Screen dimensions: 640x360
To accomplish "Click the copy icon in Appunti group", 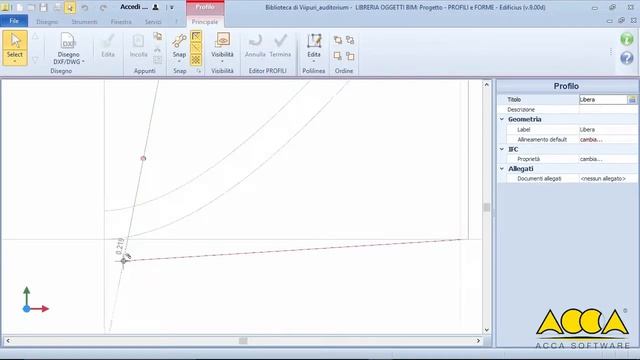I will click(x=158, y=36).
